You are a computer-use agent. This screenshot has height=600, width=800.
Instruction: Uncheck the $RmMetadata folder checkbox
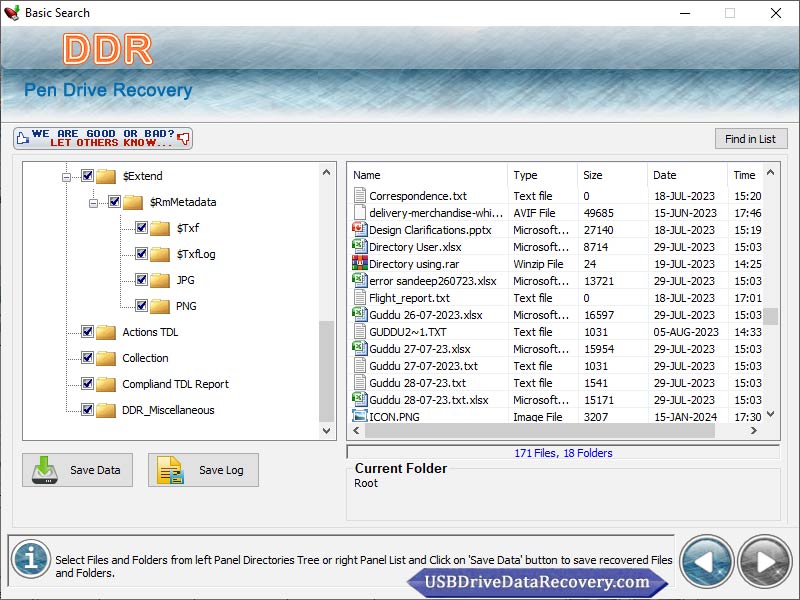tap(114, 202)
